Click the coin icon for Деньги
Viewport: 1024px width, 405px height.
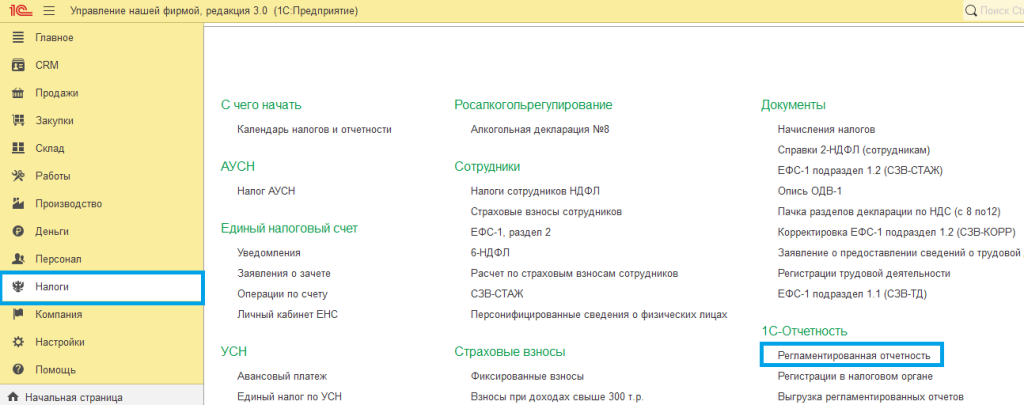point(17,231)
